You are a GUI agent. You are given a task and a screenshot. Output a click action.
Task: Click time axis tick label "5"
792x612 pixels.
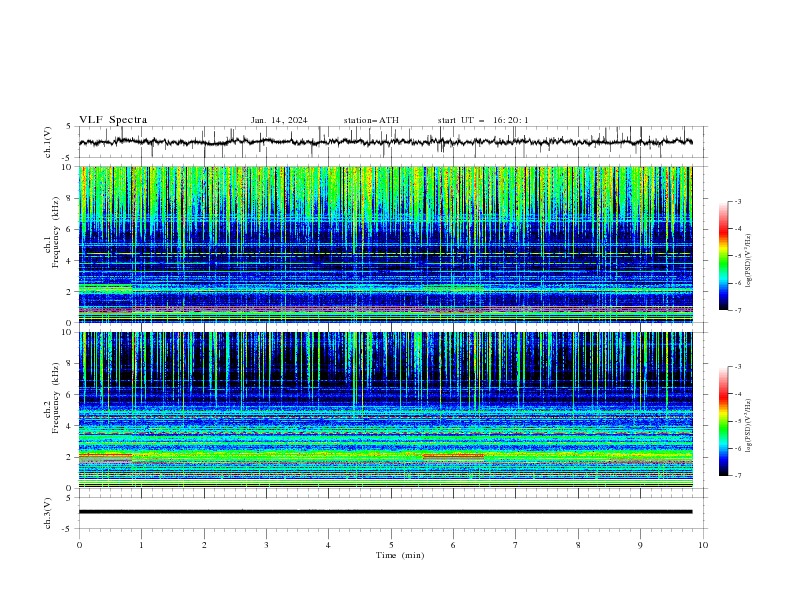point(391,545)
